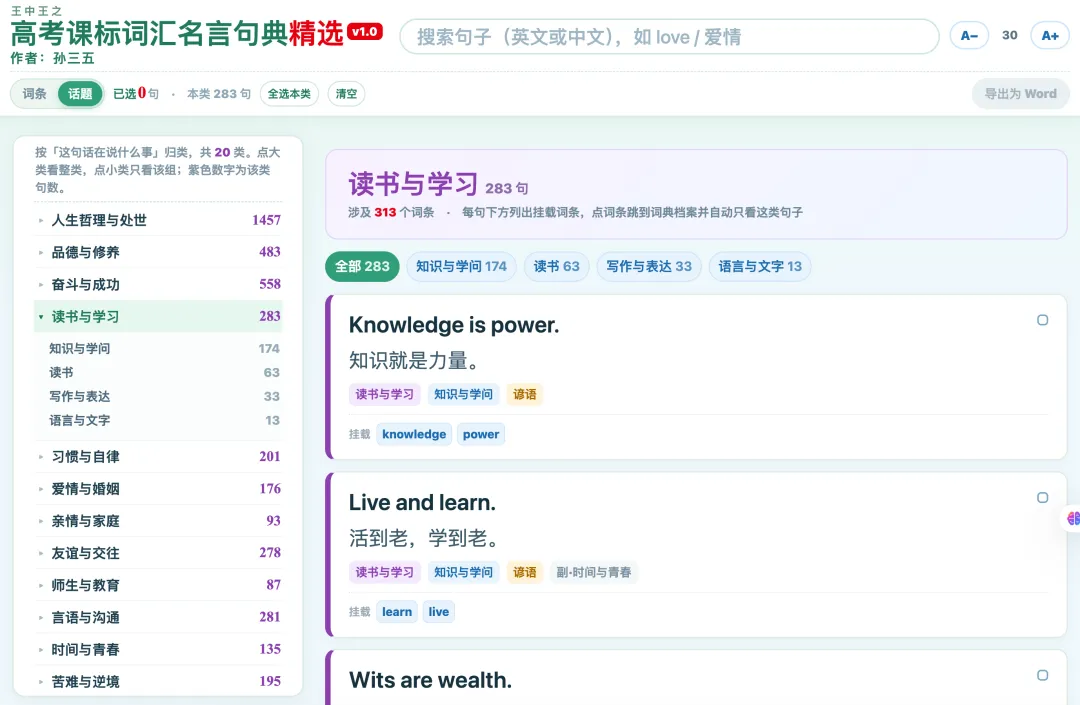Tick checkbox on Wits are wealth card

click(x=1042, y=675)
